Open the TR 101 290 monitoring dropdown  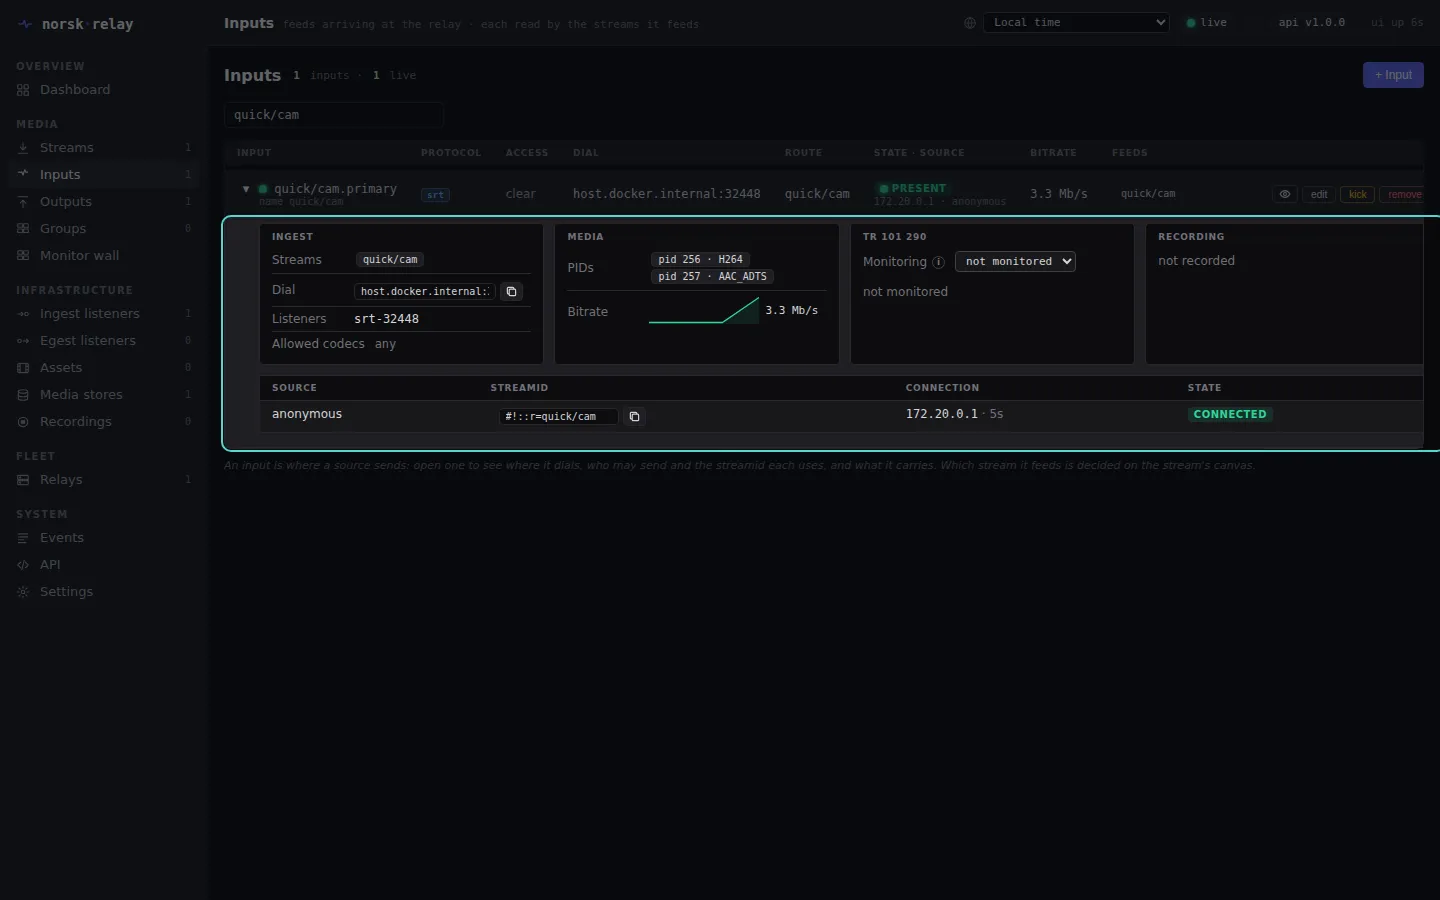coord(1015,261)
